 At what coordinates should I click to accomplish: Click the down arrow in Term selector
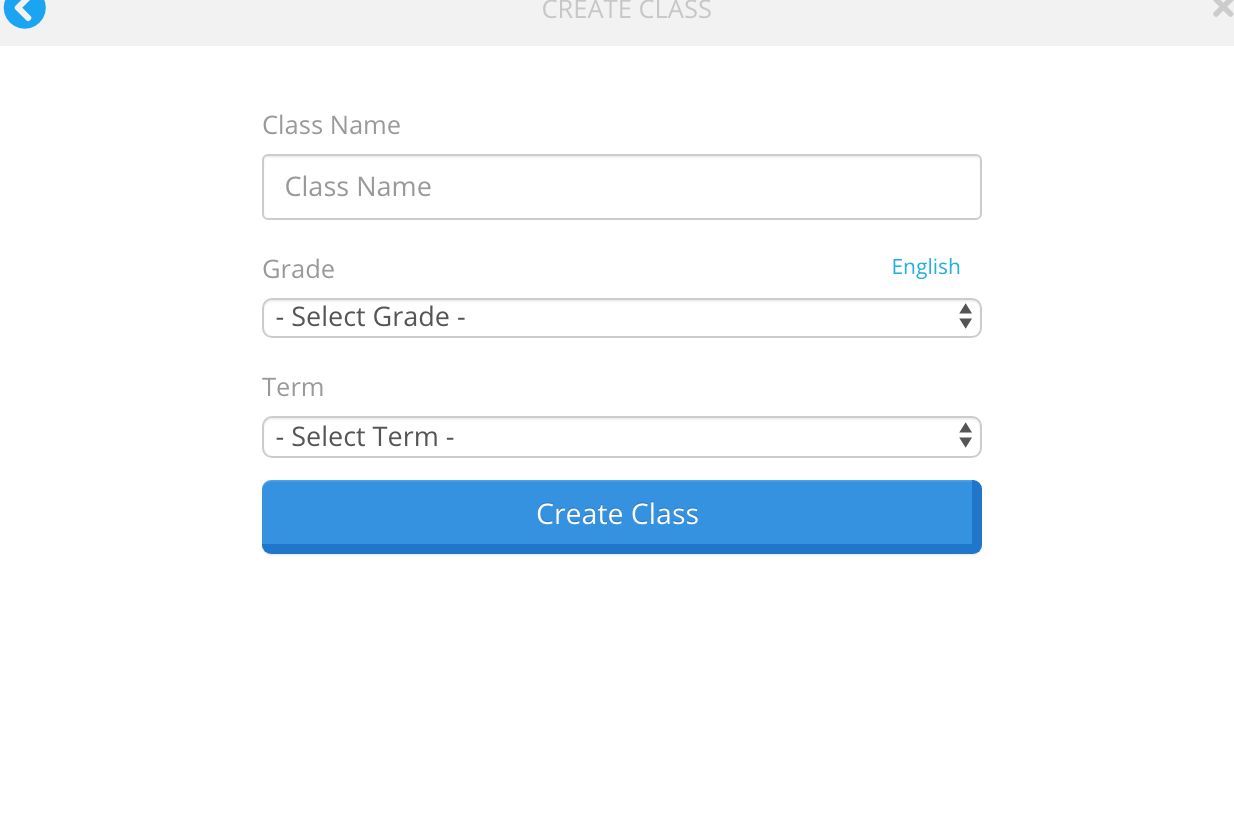tap(965, 443)
